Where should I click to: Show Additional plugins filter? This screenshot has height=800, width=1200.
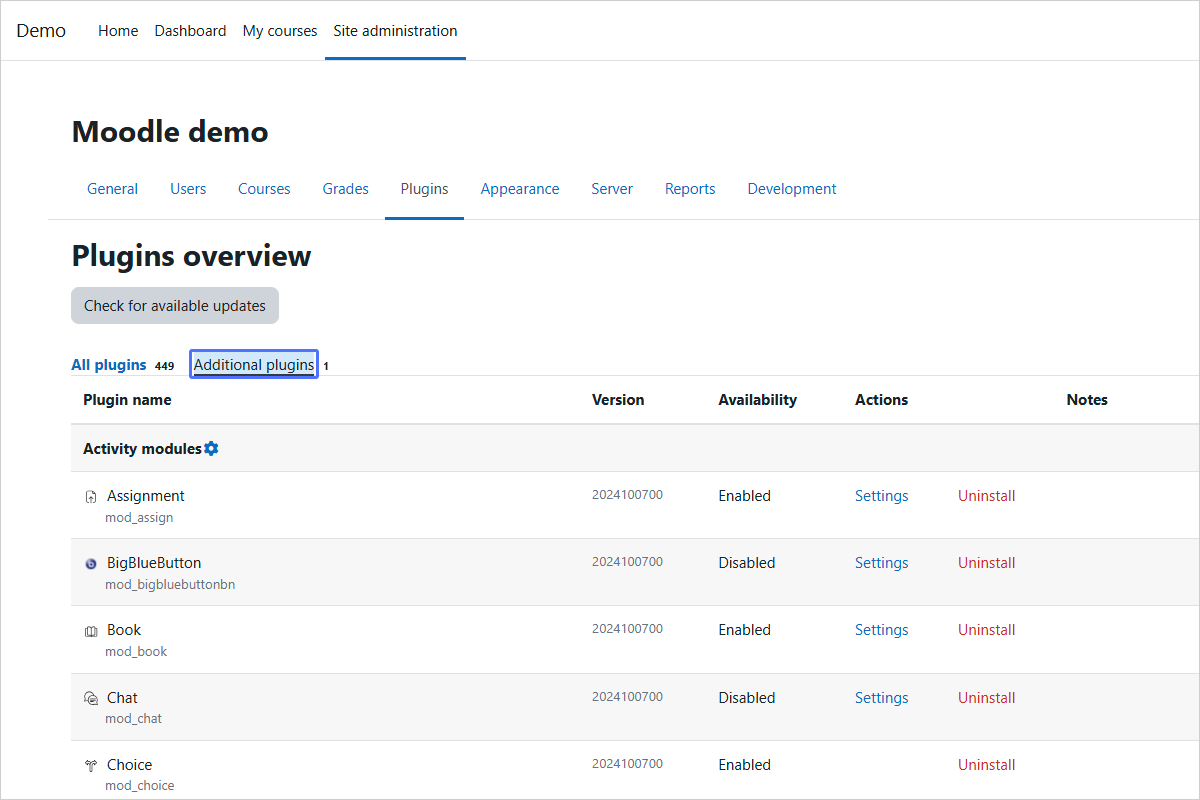254,365
